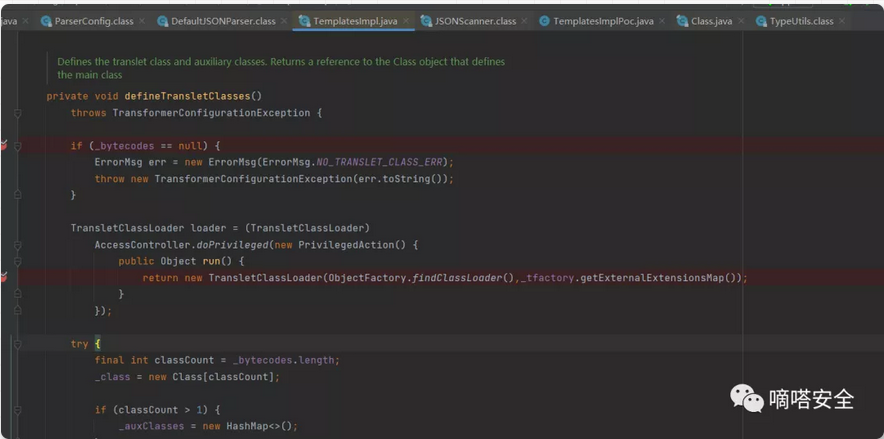Switch to the ParserConfig.class tab
This screenshot has width=884, height=439.
click(x=94, y=21)
